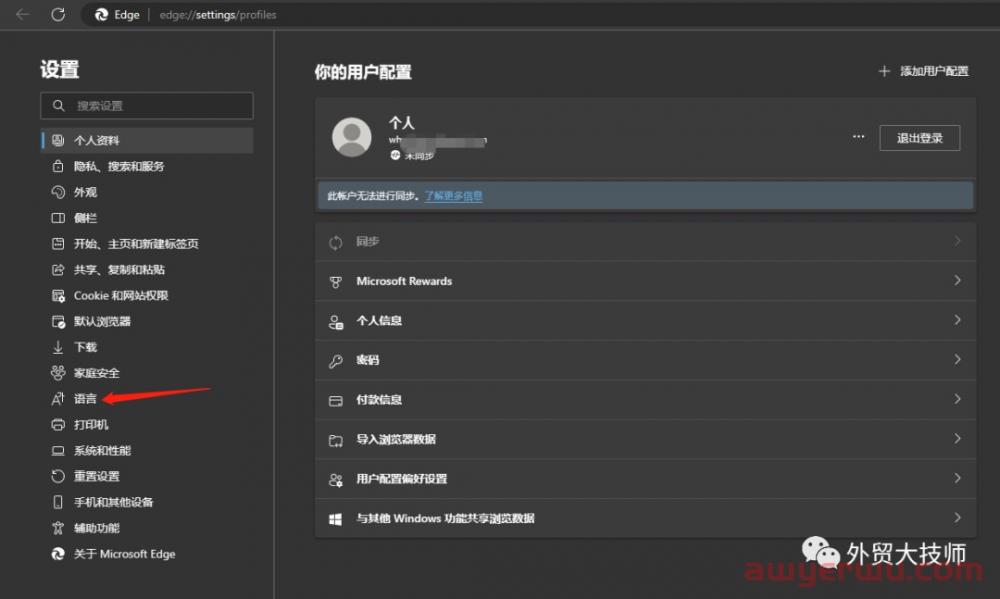Screen dimensions: 1000x599
Task: Click the profile avatar picture
Action: (x=351, y=137)
